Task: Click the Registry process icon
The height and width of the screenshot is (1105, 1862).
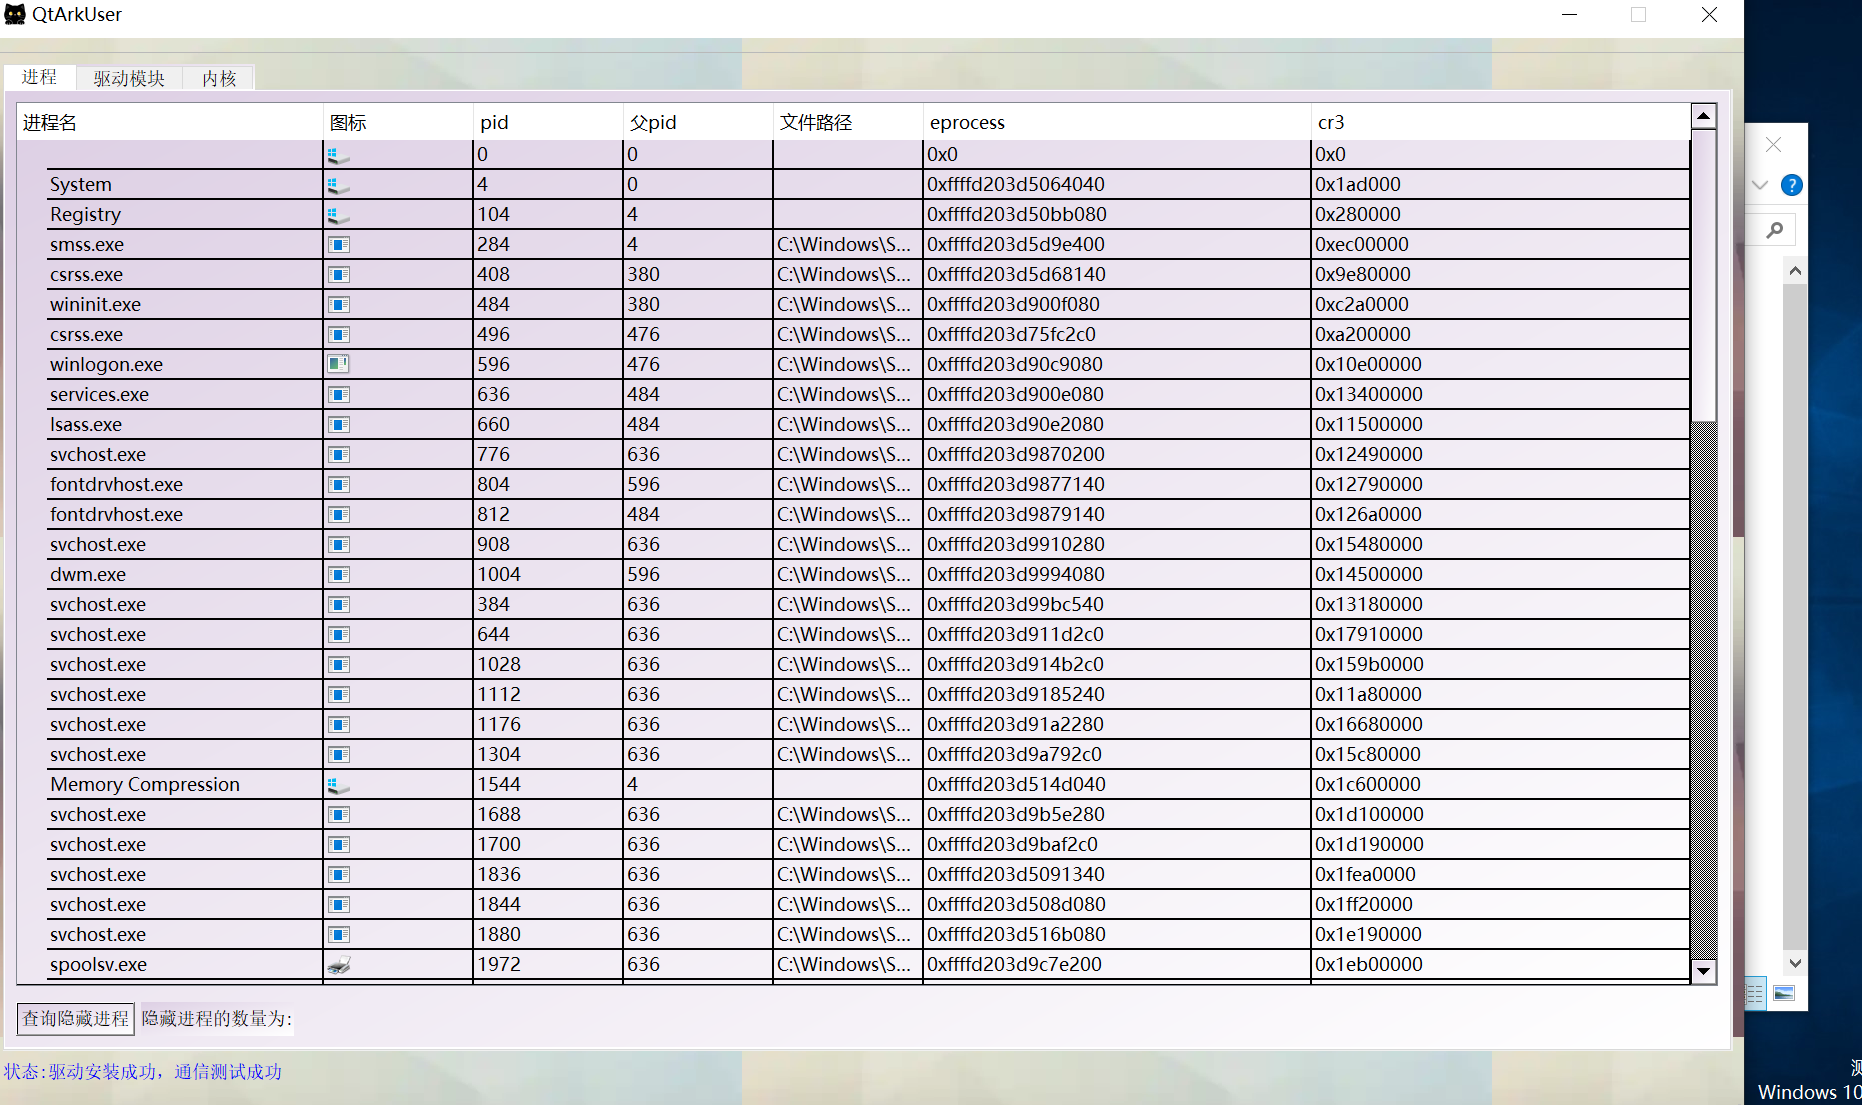Action: [x=339, y=215]
